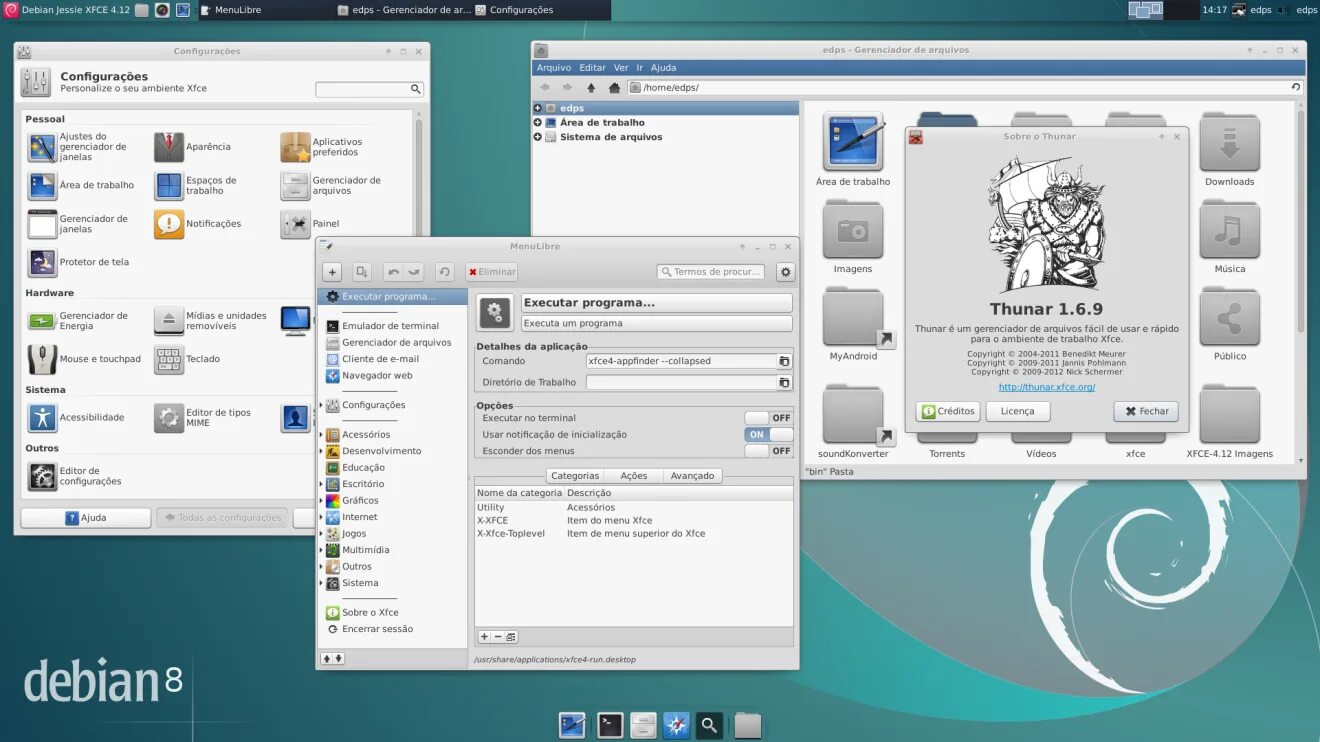Screen dimensions: 1320x742
Task: Click Thunar file view vertical scrollbar
Action: (x=1301, y=220)
